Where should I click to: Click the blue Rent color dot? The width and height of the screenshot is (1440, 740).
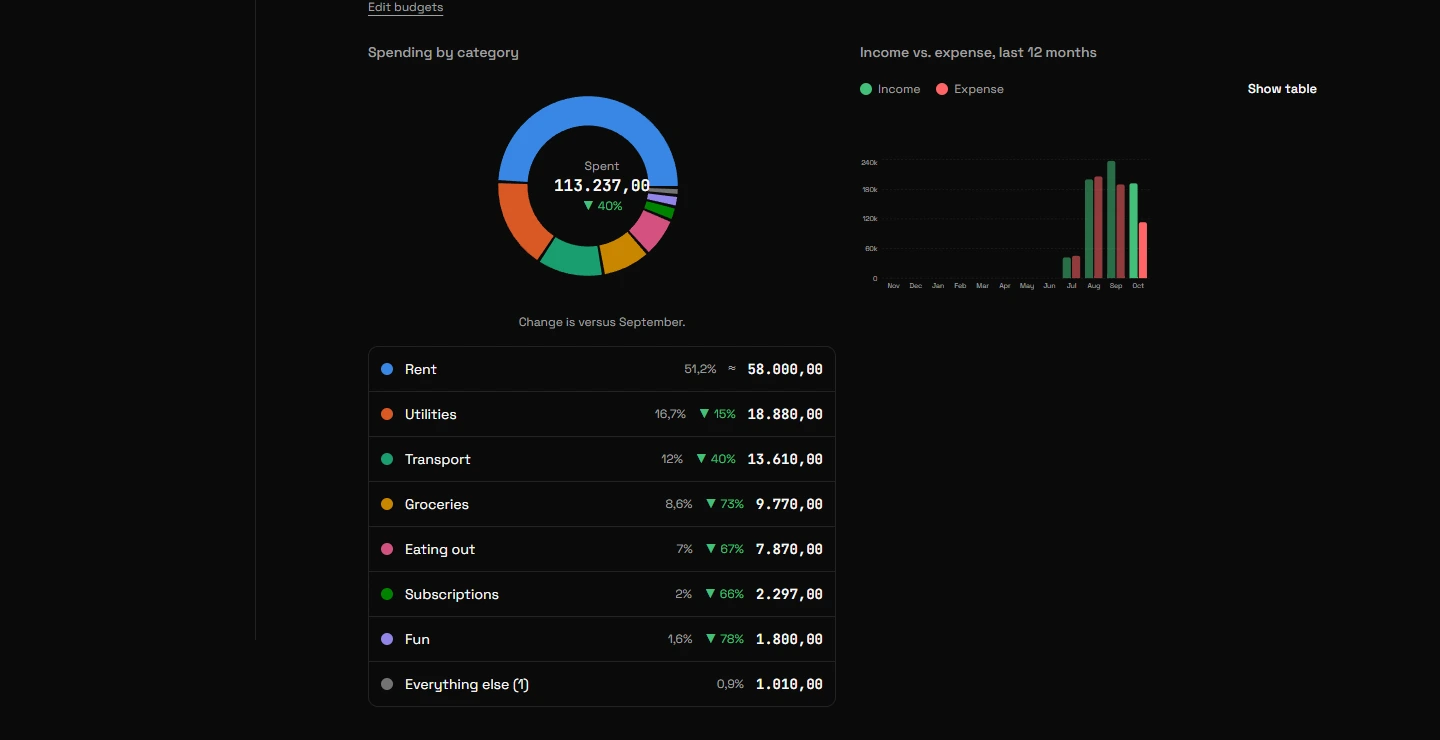[387, 369]
